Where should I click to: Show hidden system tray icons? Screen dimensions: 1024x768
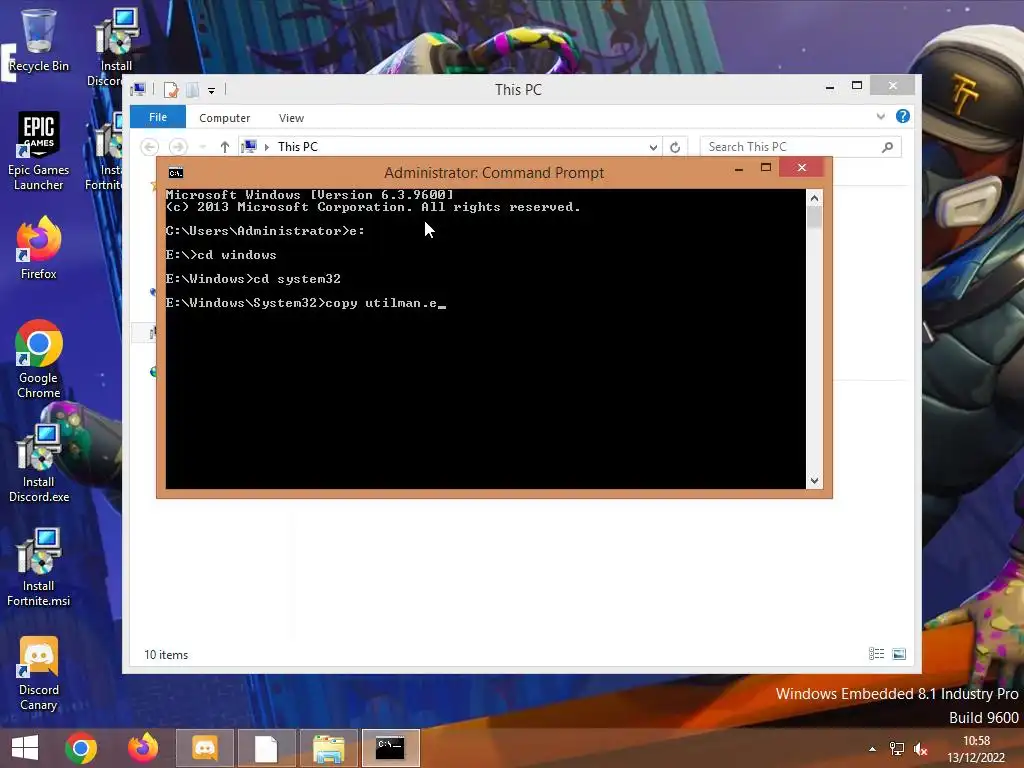click(872, 749)
